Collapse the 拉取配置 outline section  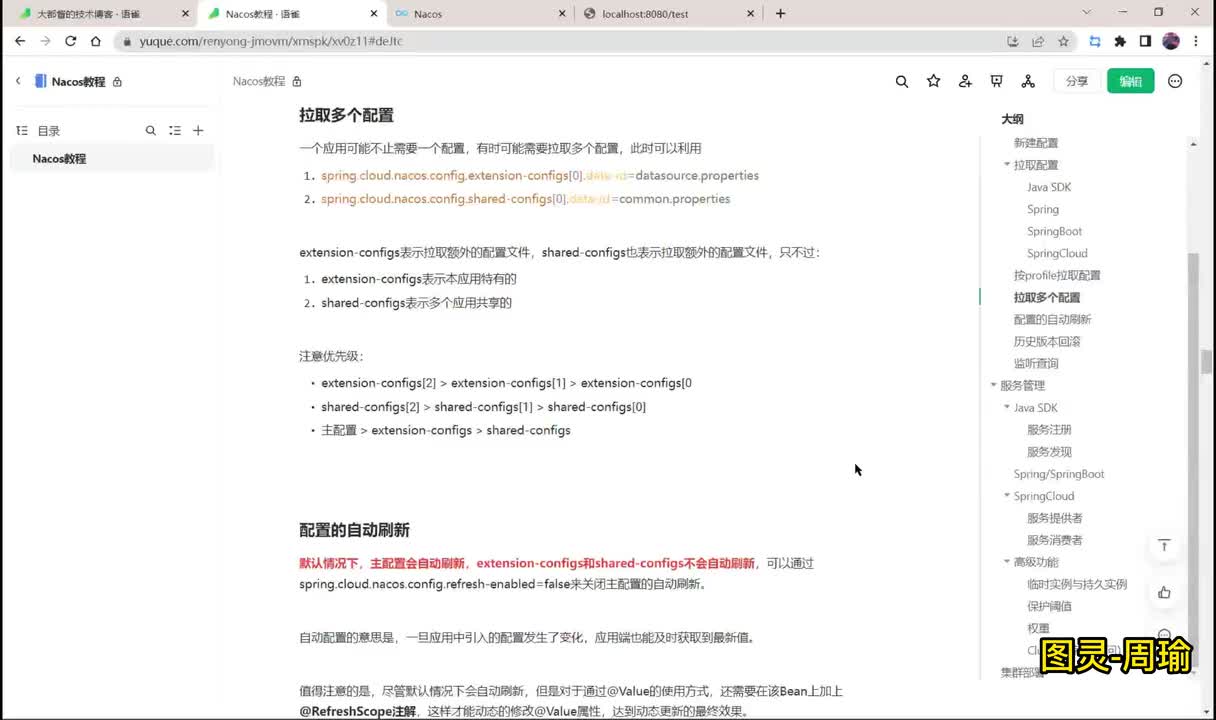(1007, 165)
